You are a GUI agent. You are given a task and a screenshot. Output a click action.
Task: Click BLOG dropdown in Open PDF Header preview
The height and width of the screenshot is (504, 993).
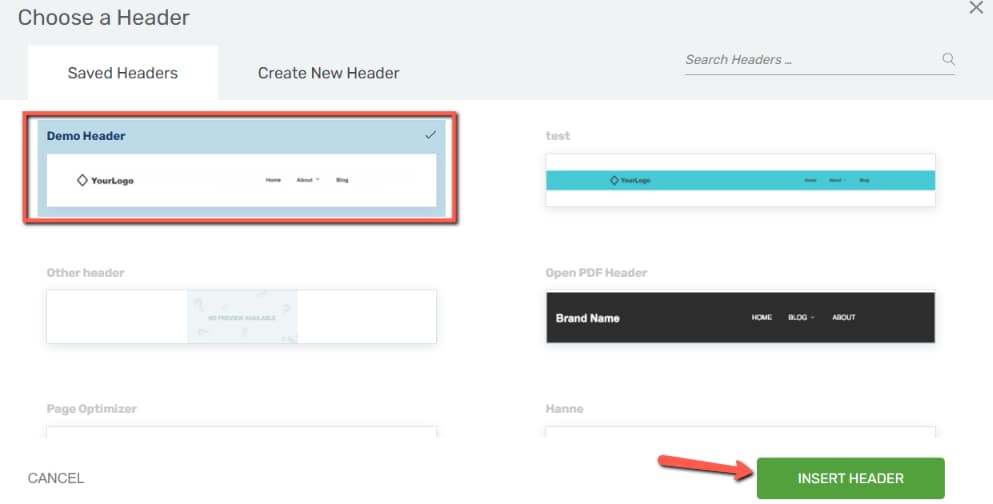click(x=801, y=317)
